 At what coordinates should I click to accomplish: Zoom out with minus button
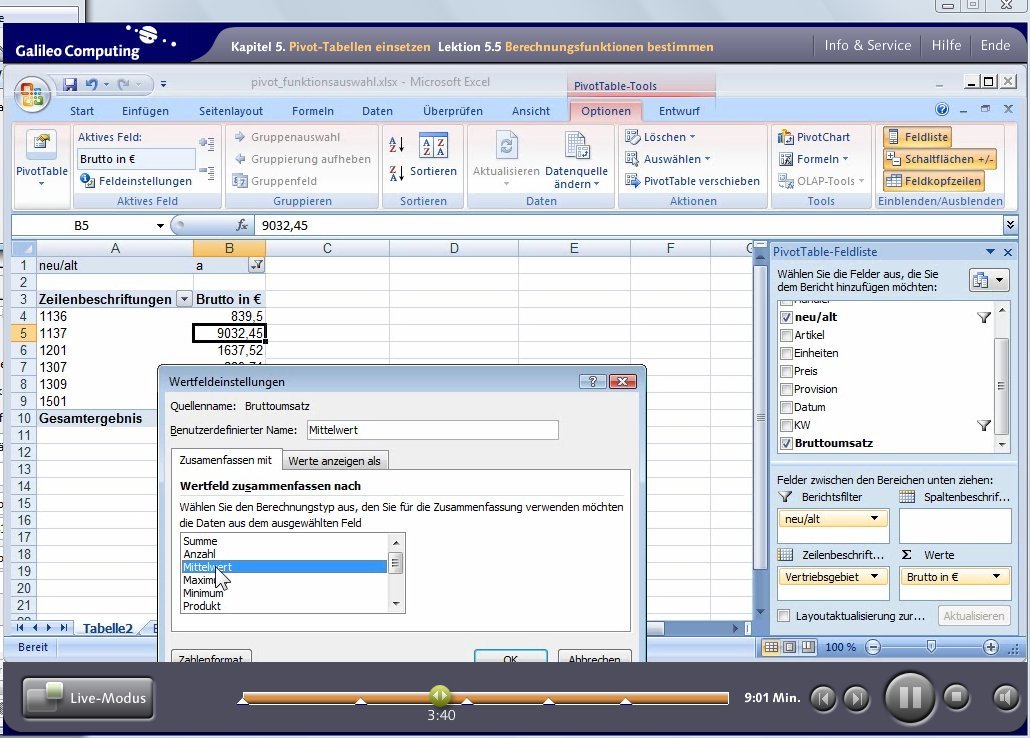coord(872,647)
